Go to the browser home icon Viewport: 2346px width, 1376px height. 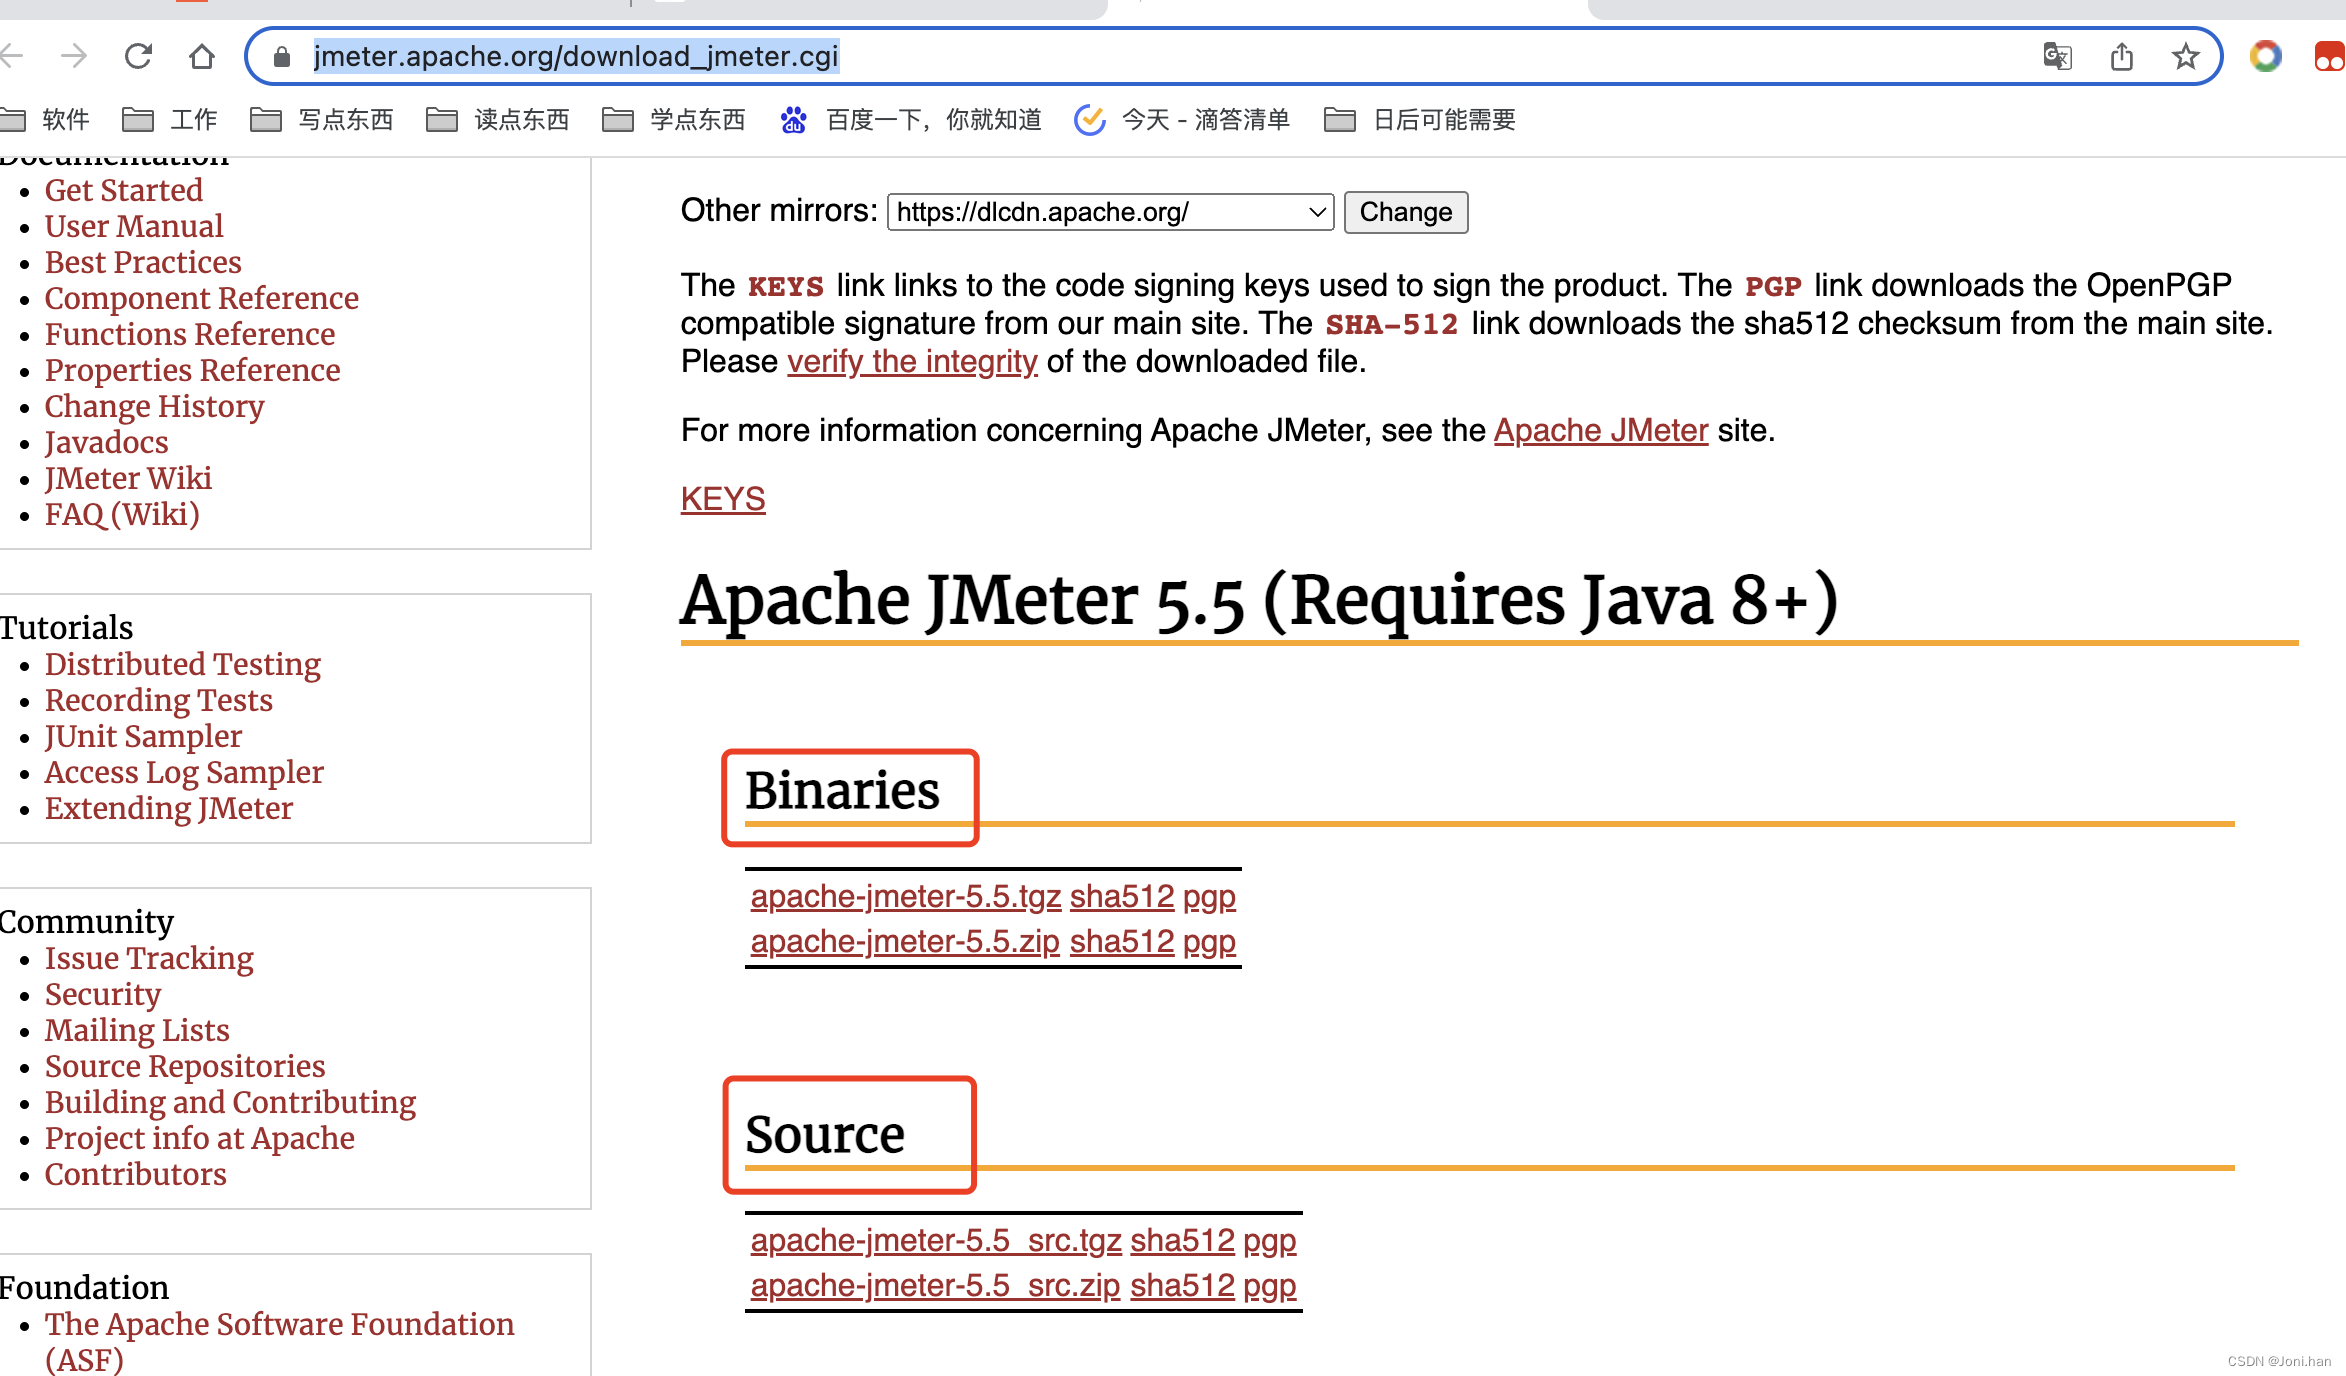[x=202, y=56]
